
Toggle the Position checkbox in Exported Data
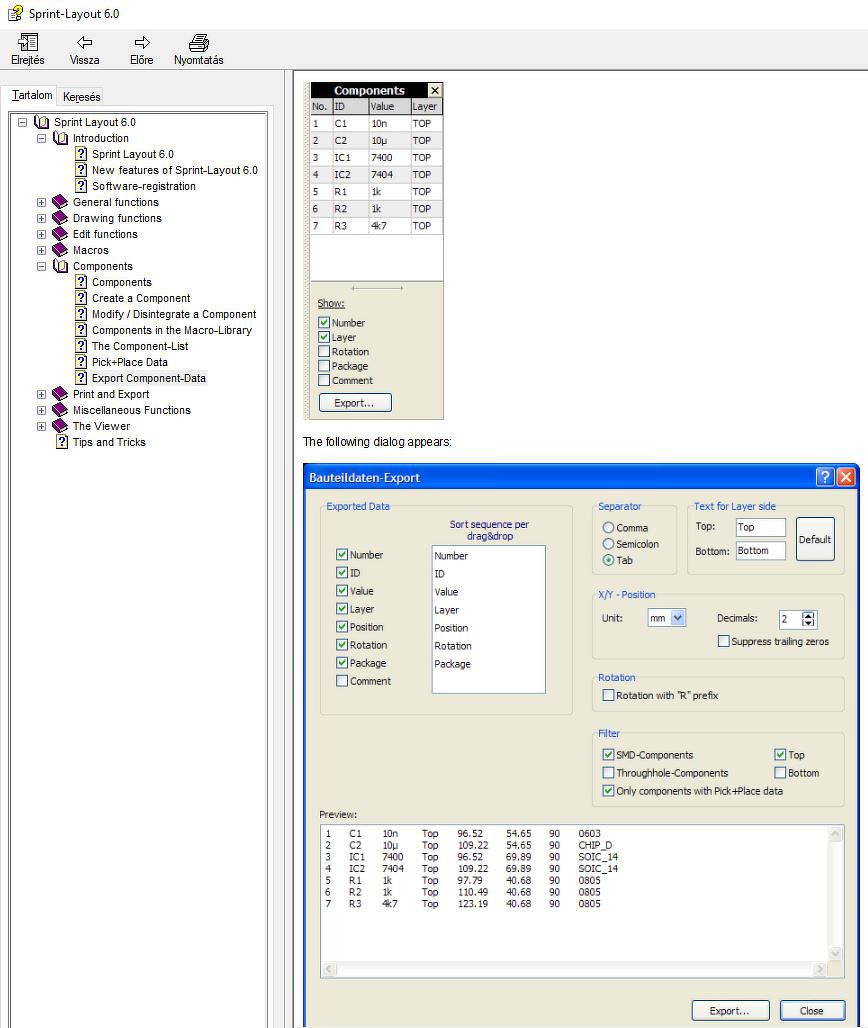[342, 627]
